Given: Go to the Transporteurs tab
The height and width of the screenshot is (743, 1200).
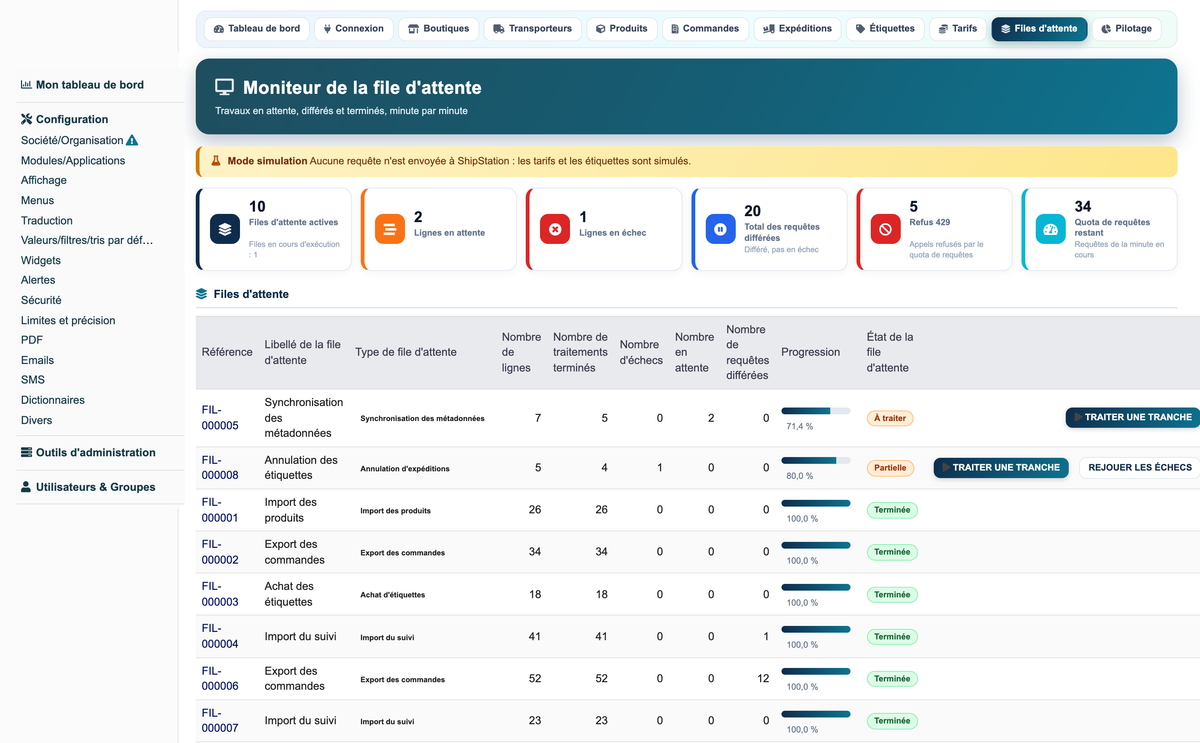Looking at the screenshot, I should coord(533,29).
